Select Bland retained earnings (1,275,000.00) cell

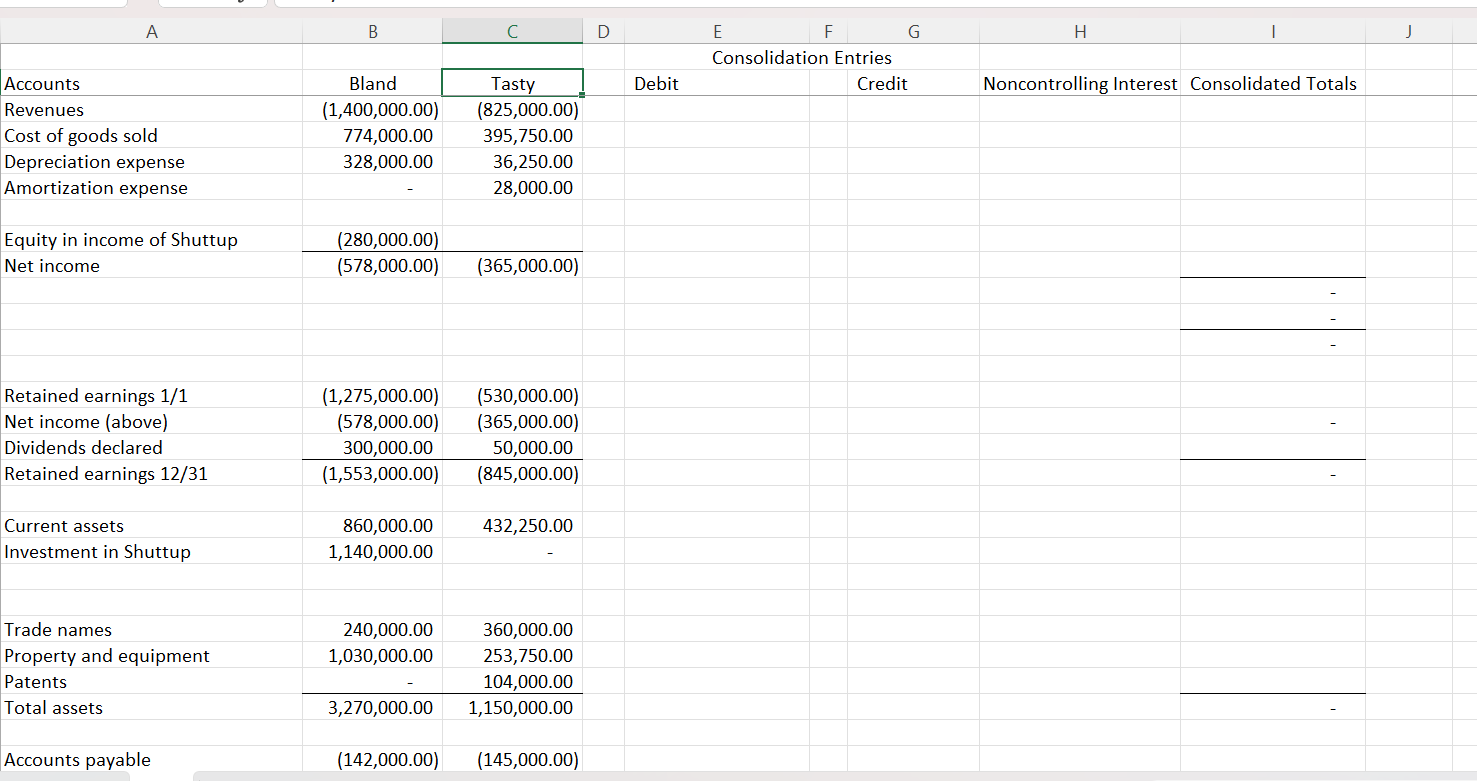[x=373, y=396]
